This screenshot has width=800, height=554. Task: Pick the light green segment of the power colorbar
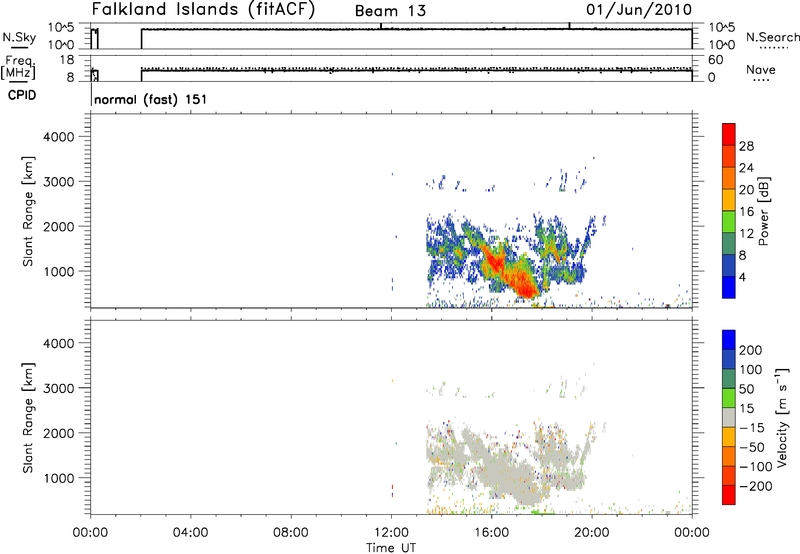729,221
